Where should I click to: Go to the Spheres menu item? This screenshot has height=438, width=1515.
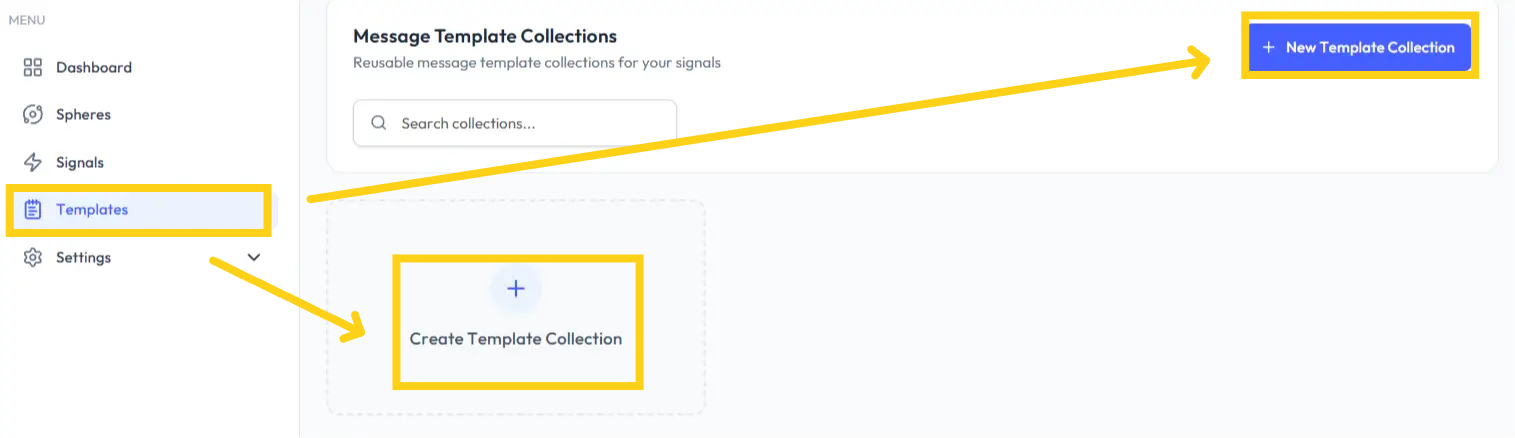click(x=83, y=115)
